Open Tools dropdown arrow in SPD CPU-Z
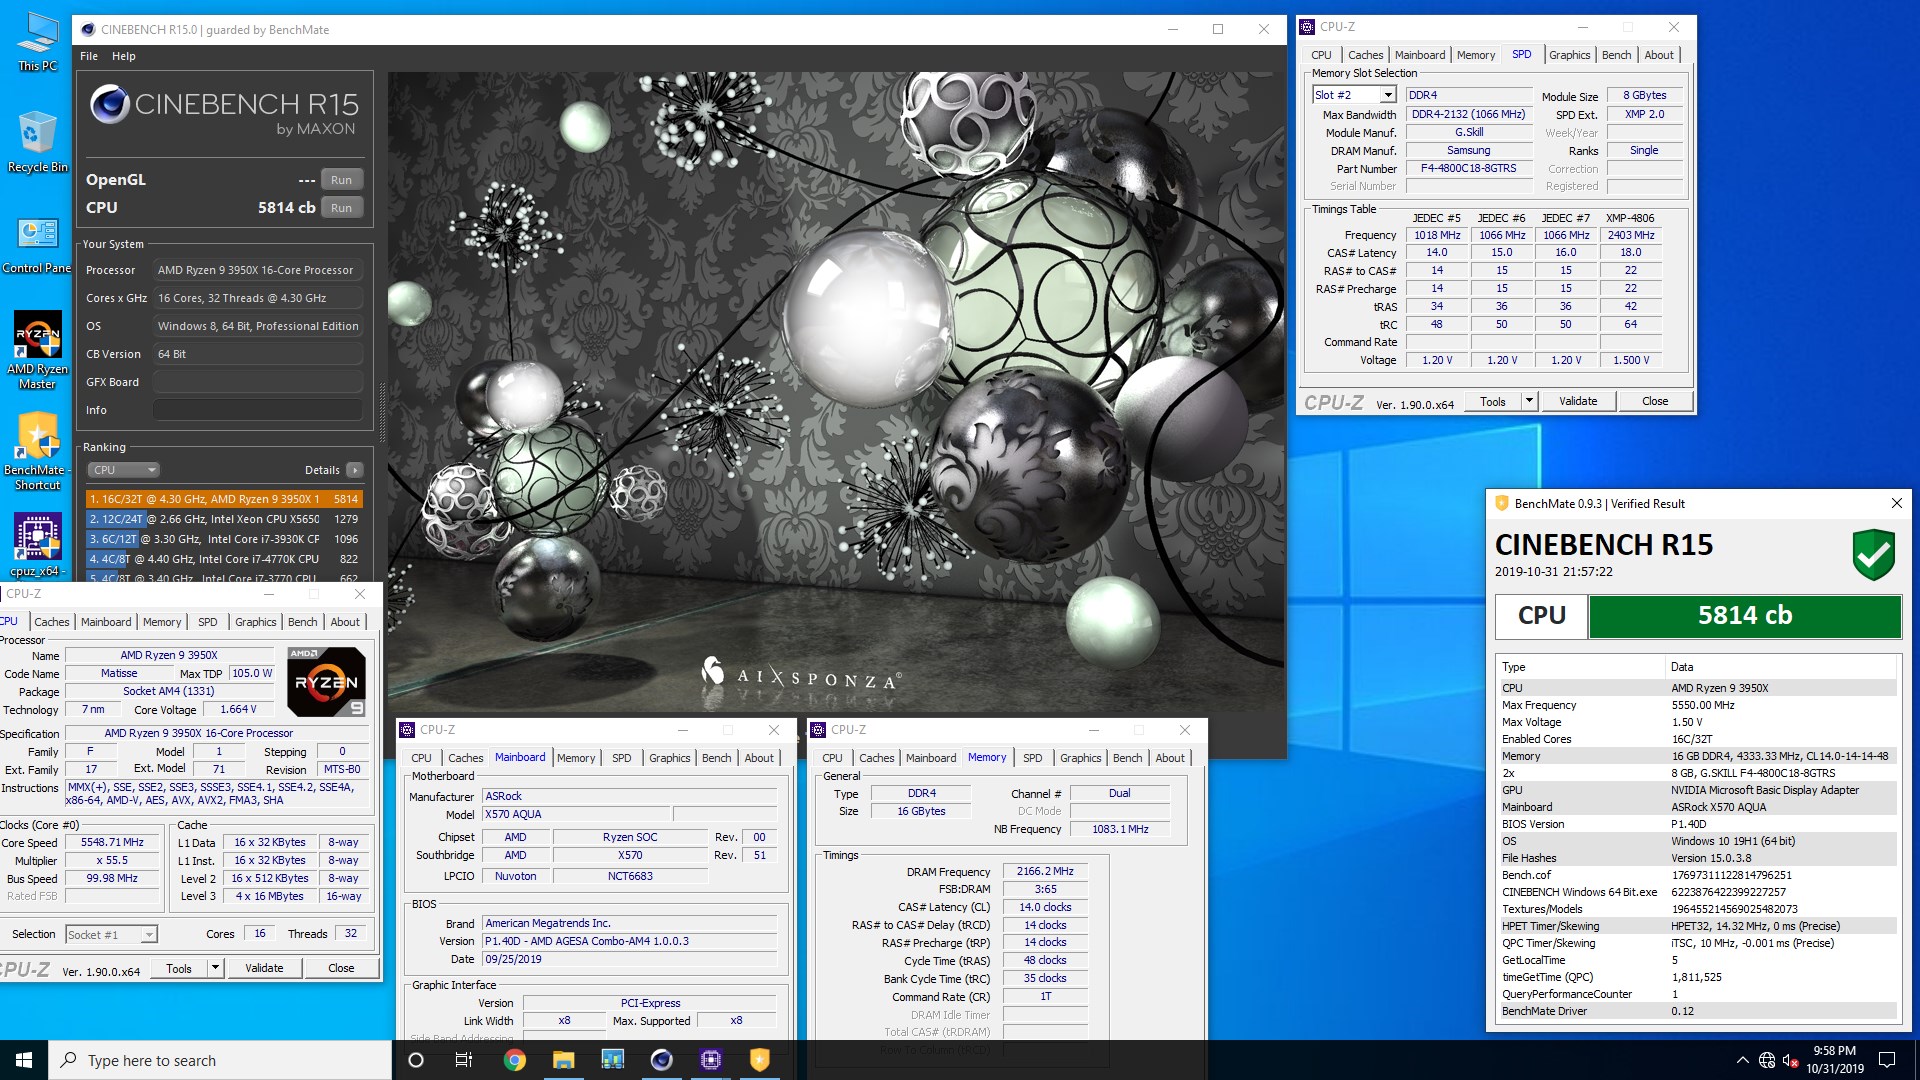Screen dimensions: 1920x1080 (x=1528, y=401)
